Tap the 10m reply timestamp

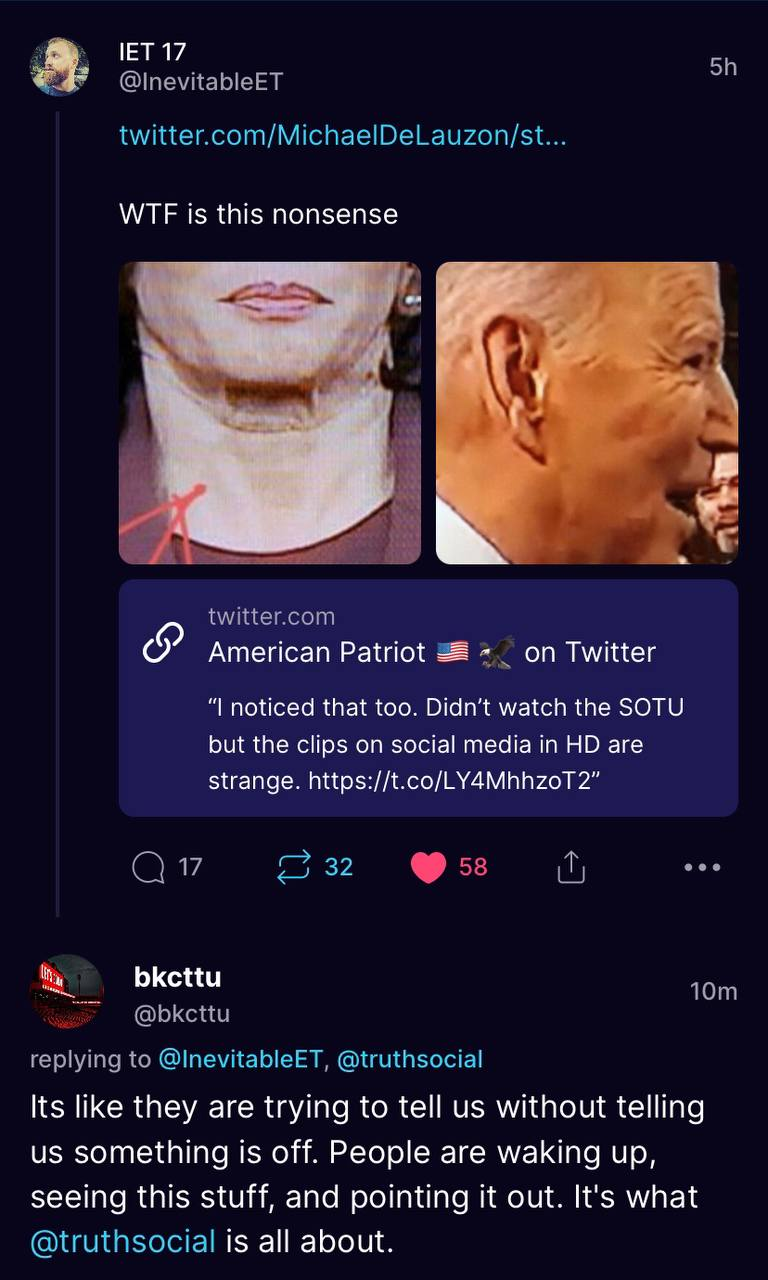[x=714, y=992]
